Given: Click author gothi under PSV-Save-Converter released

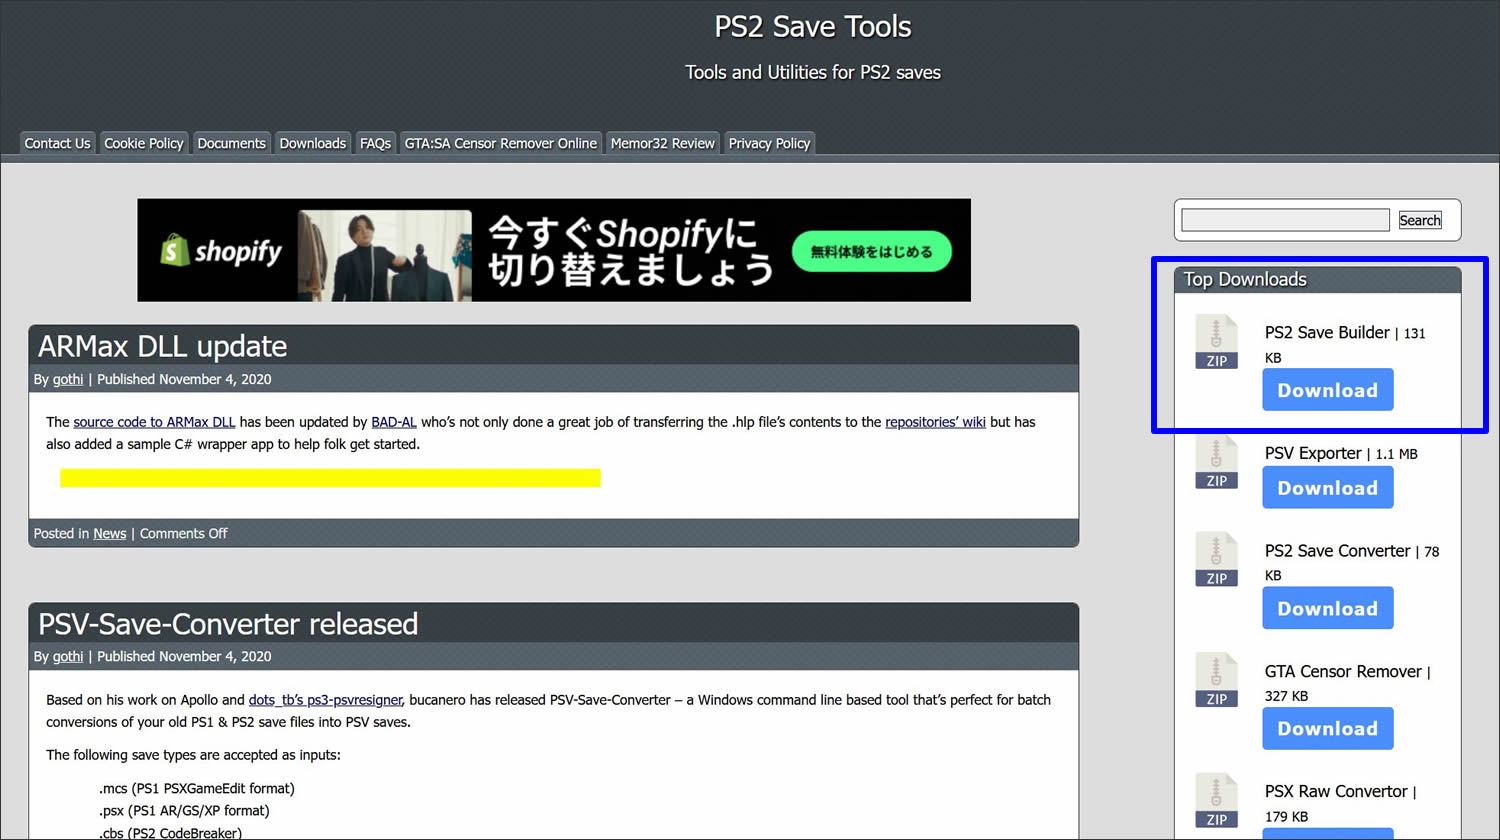Looking at the screenshot, I should [68, 656].
